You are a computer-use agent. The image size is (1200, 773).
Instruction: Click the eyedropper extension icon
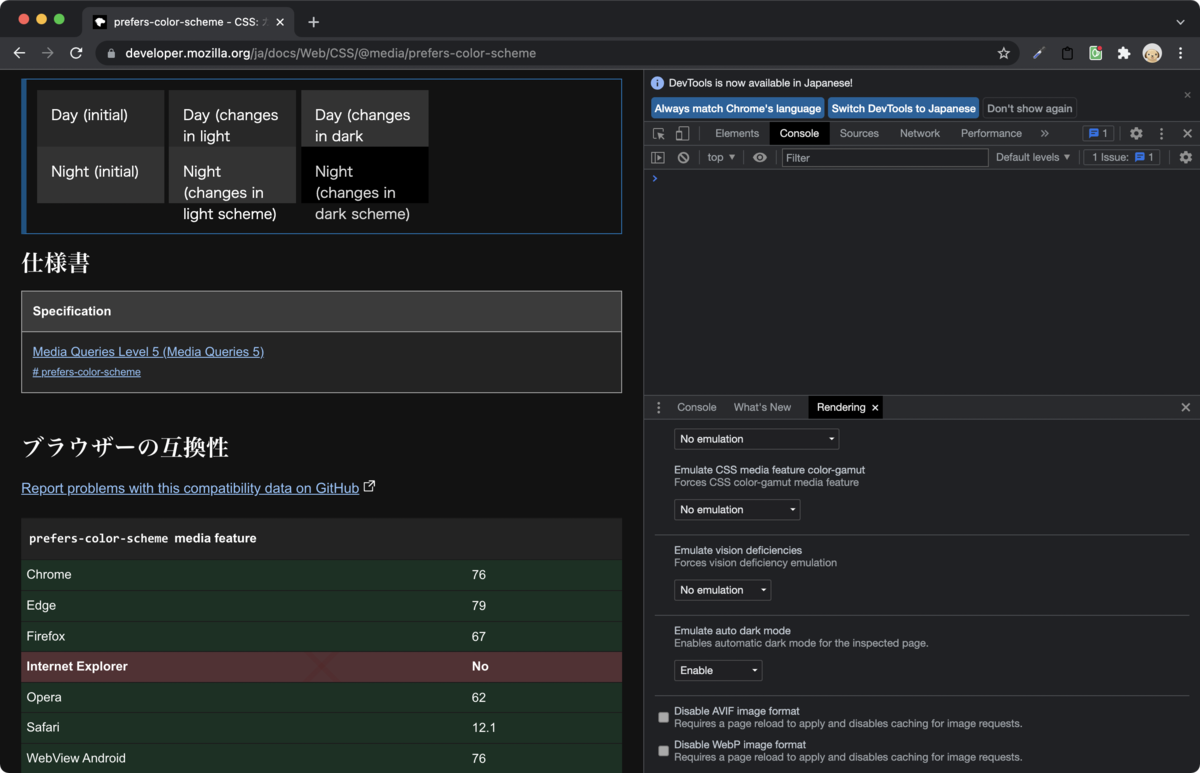tap(1039, 53)
